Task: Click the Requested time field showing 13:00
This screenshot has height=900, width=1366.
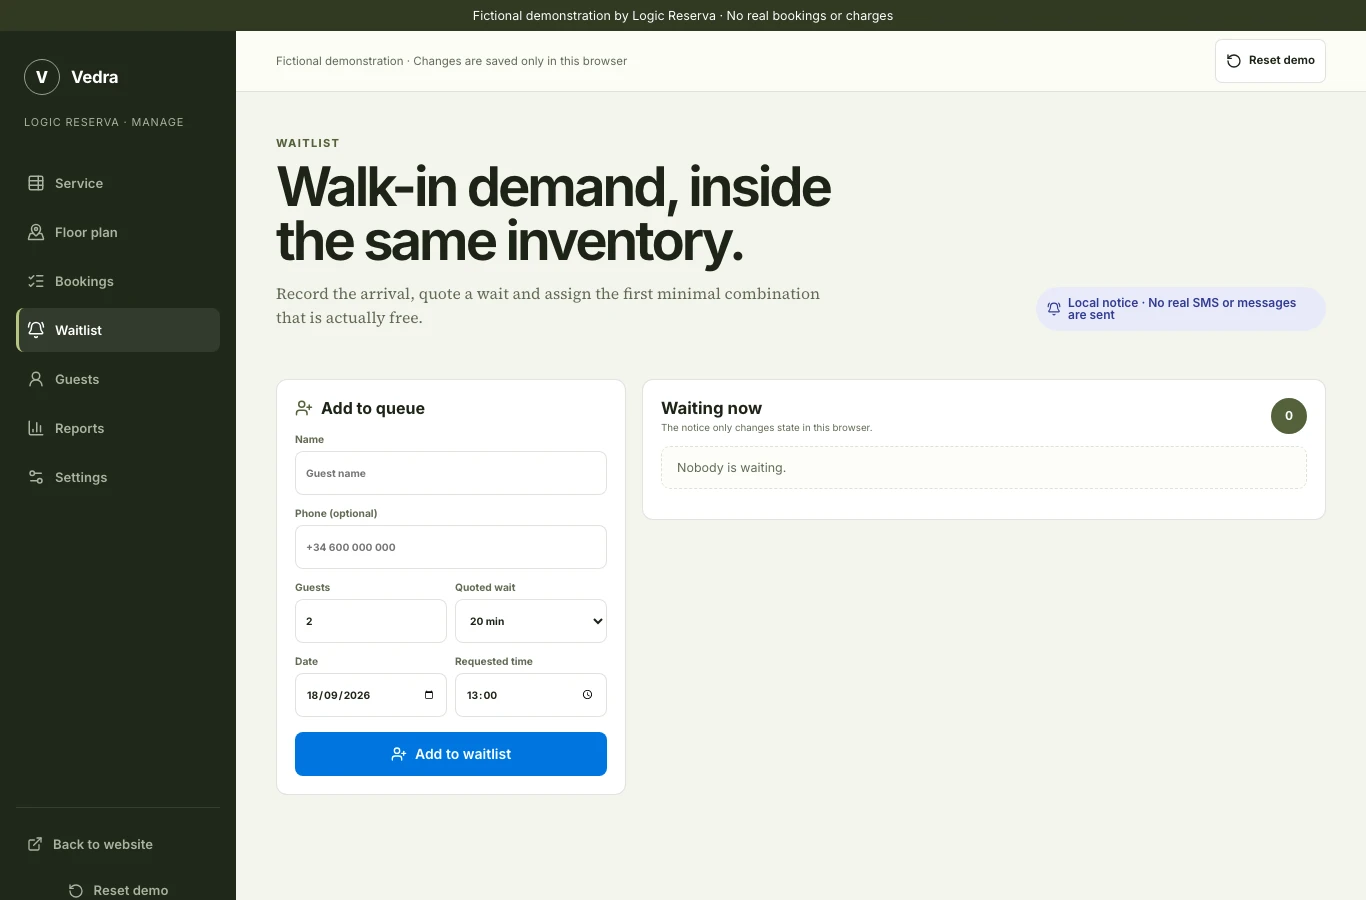Action: tap(531, 695)
